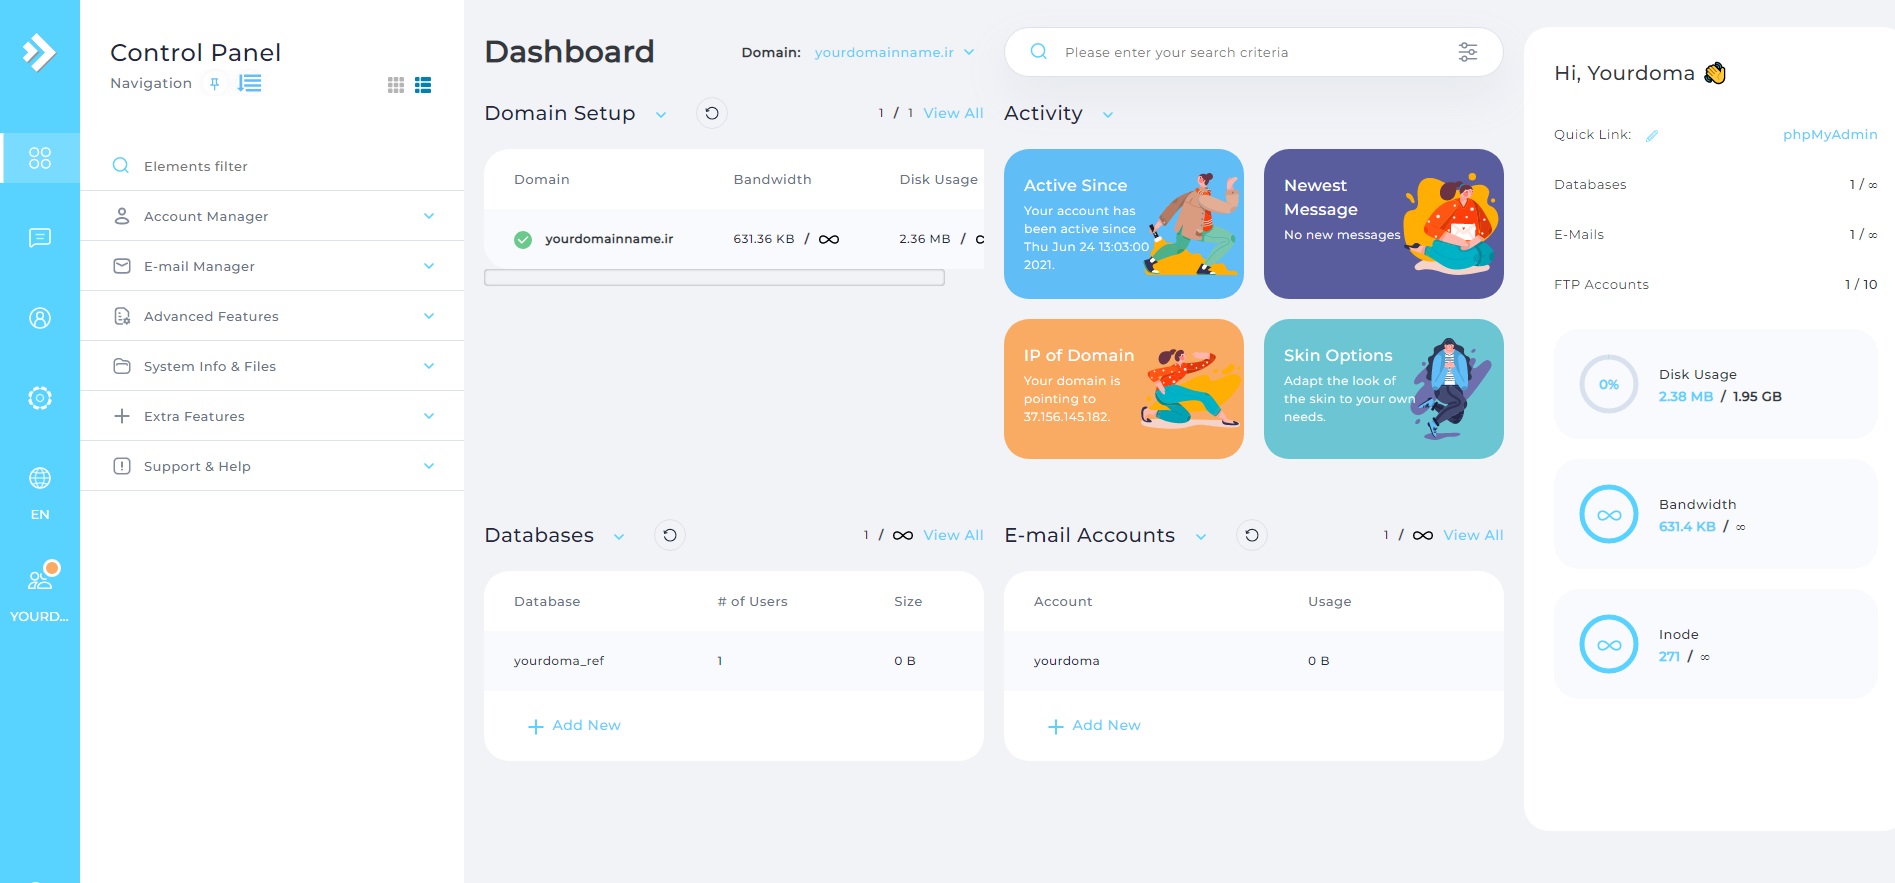This screenshot has width=1895, height=883.
Task: Collapse the E-mail Accounts section chevron
Action: pyautogui.click(x=1201, y=537)
